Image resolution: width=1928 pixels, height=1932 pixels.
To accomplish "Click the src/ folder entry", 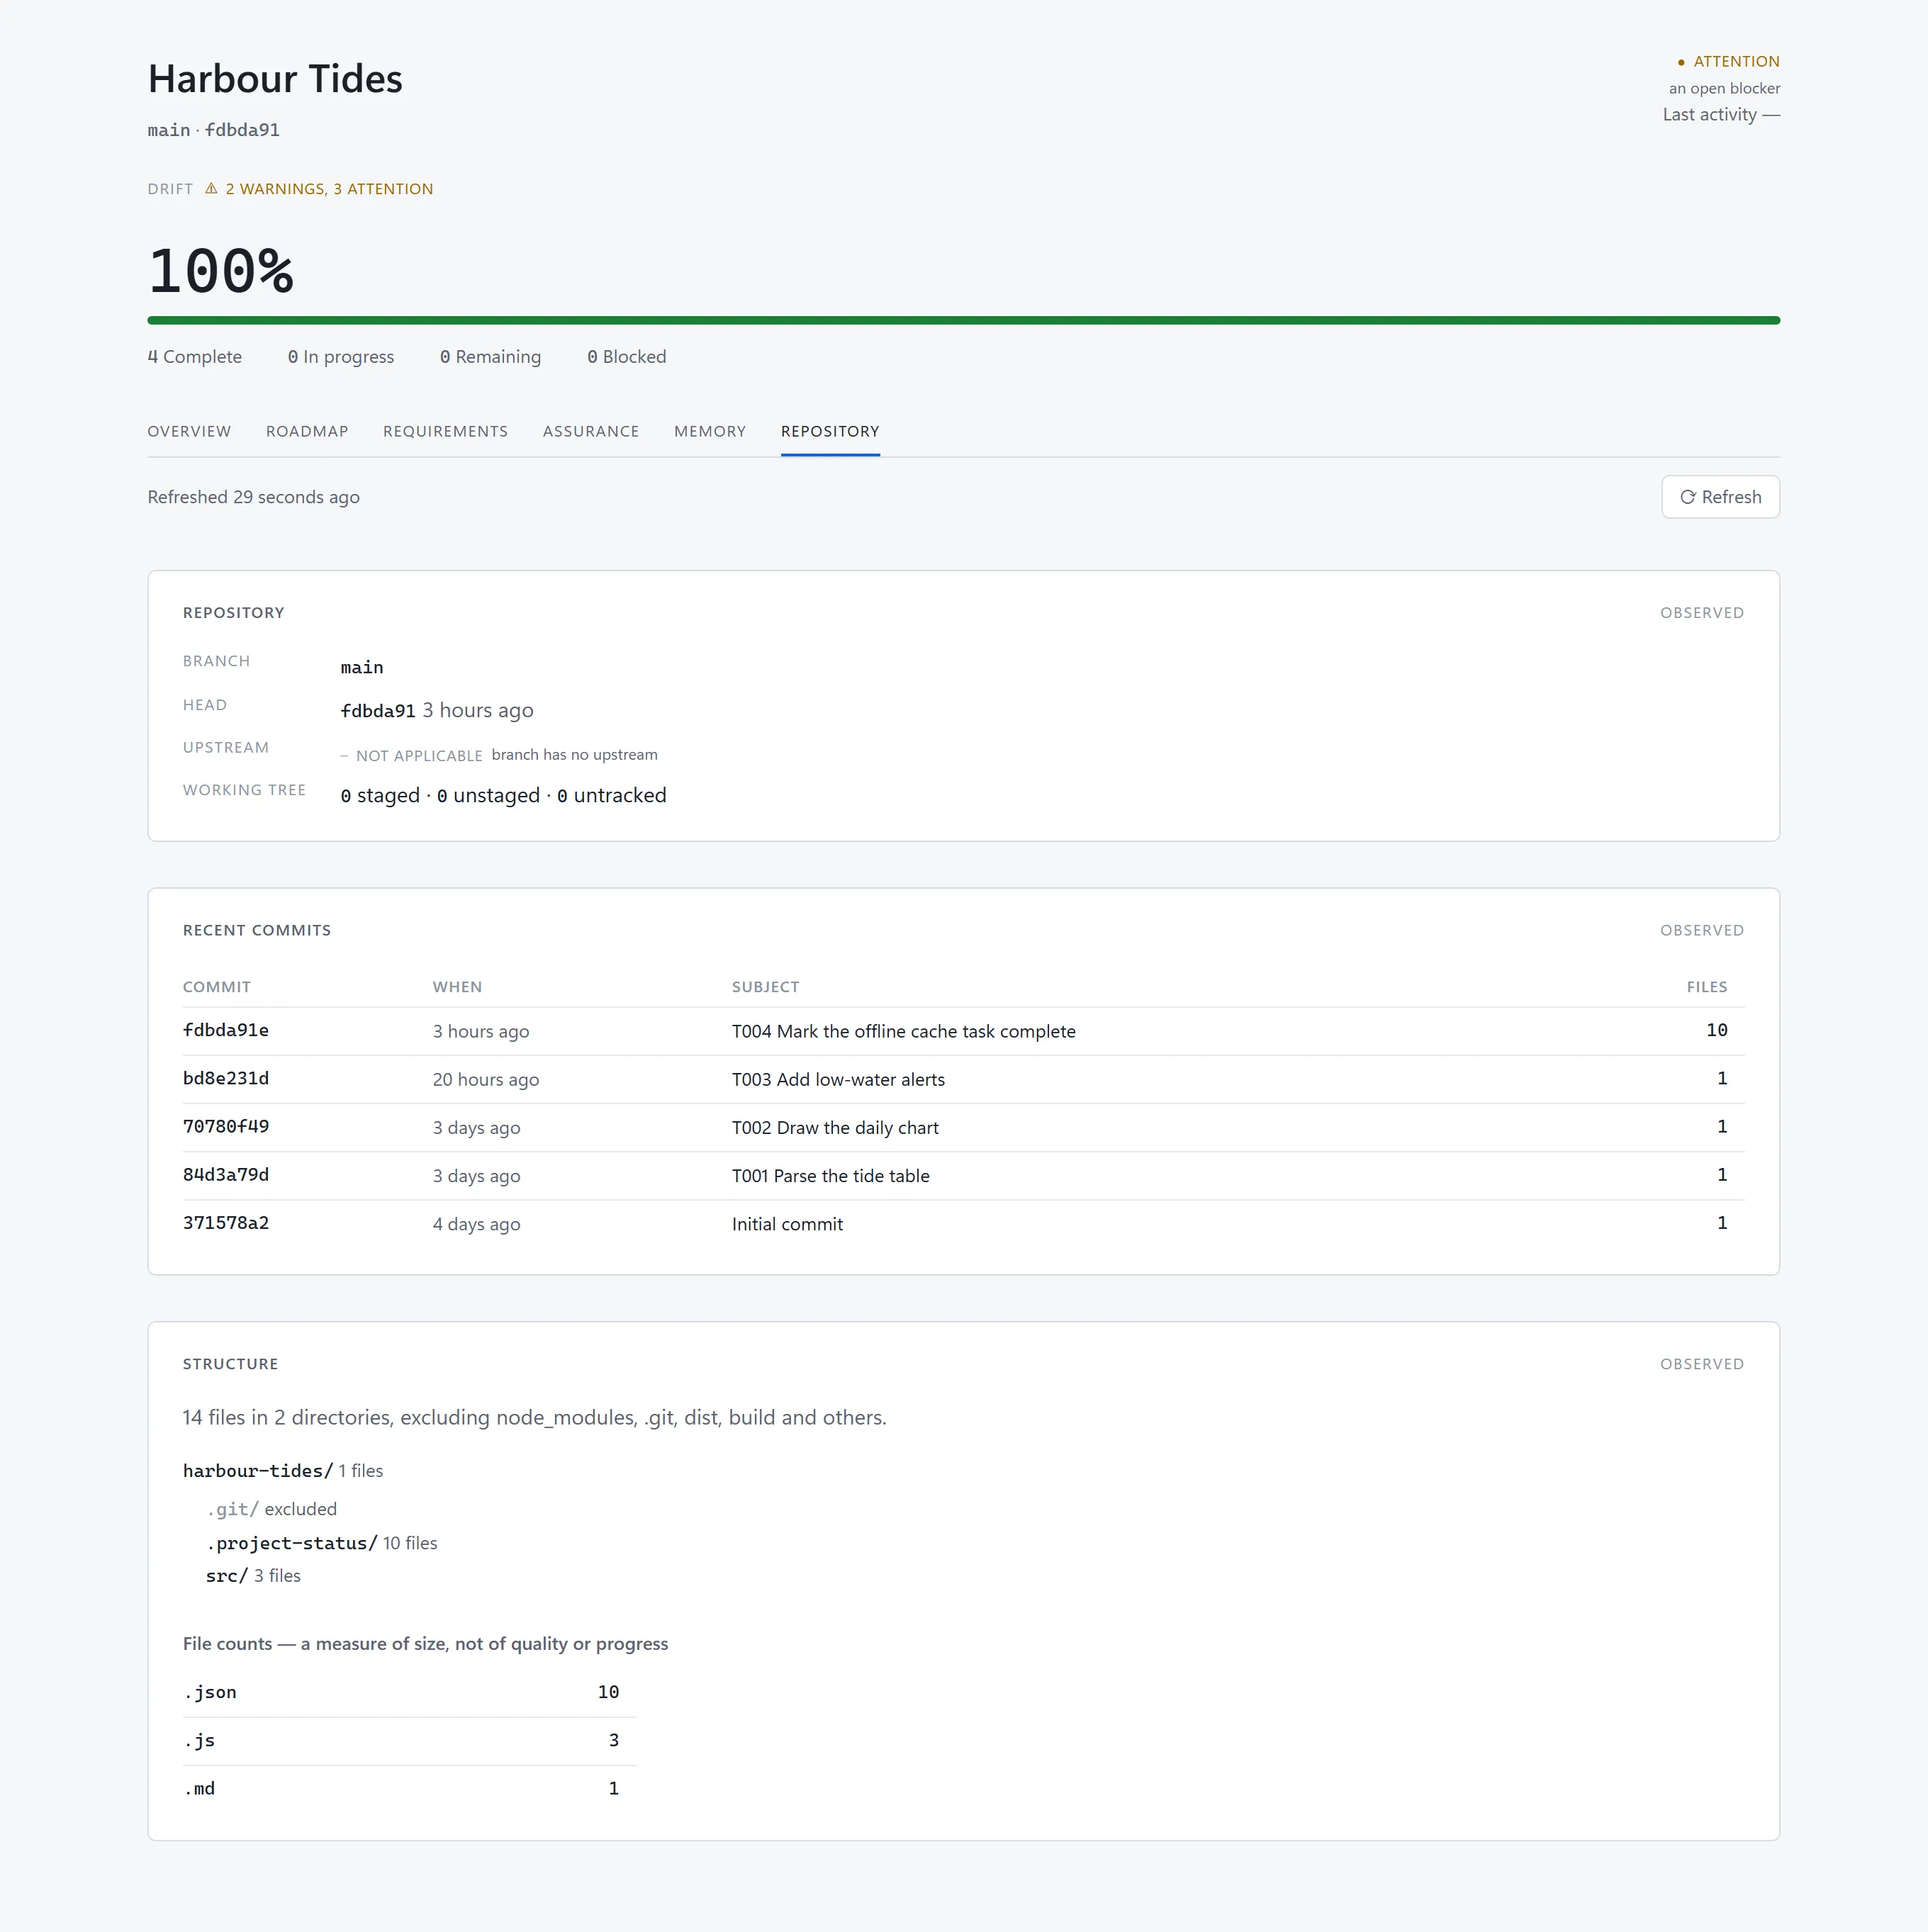I will (253, 1575).
